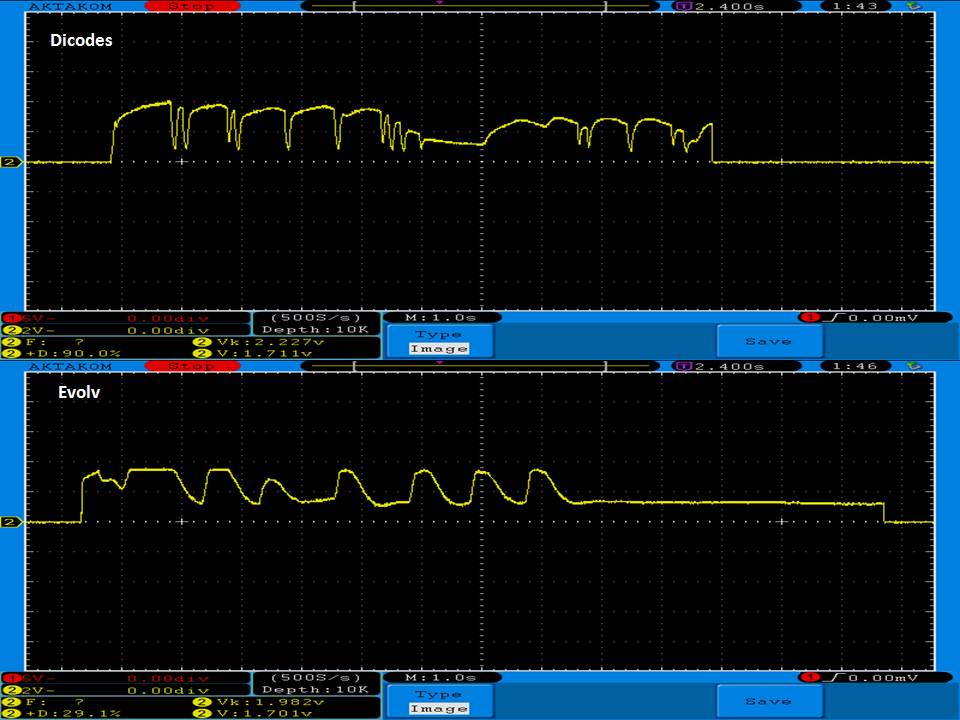Click the Depth:10K memory readout in Dicodes panel
Image resolution: width=960 pixels, height=720 pixels.
(314, 329)
